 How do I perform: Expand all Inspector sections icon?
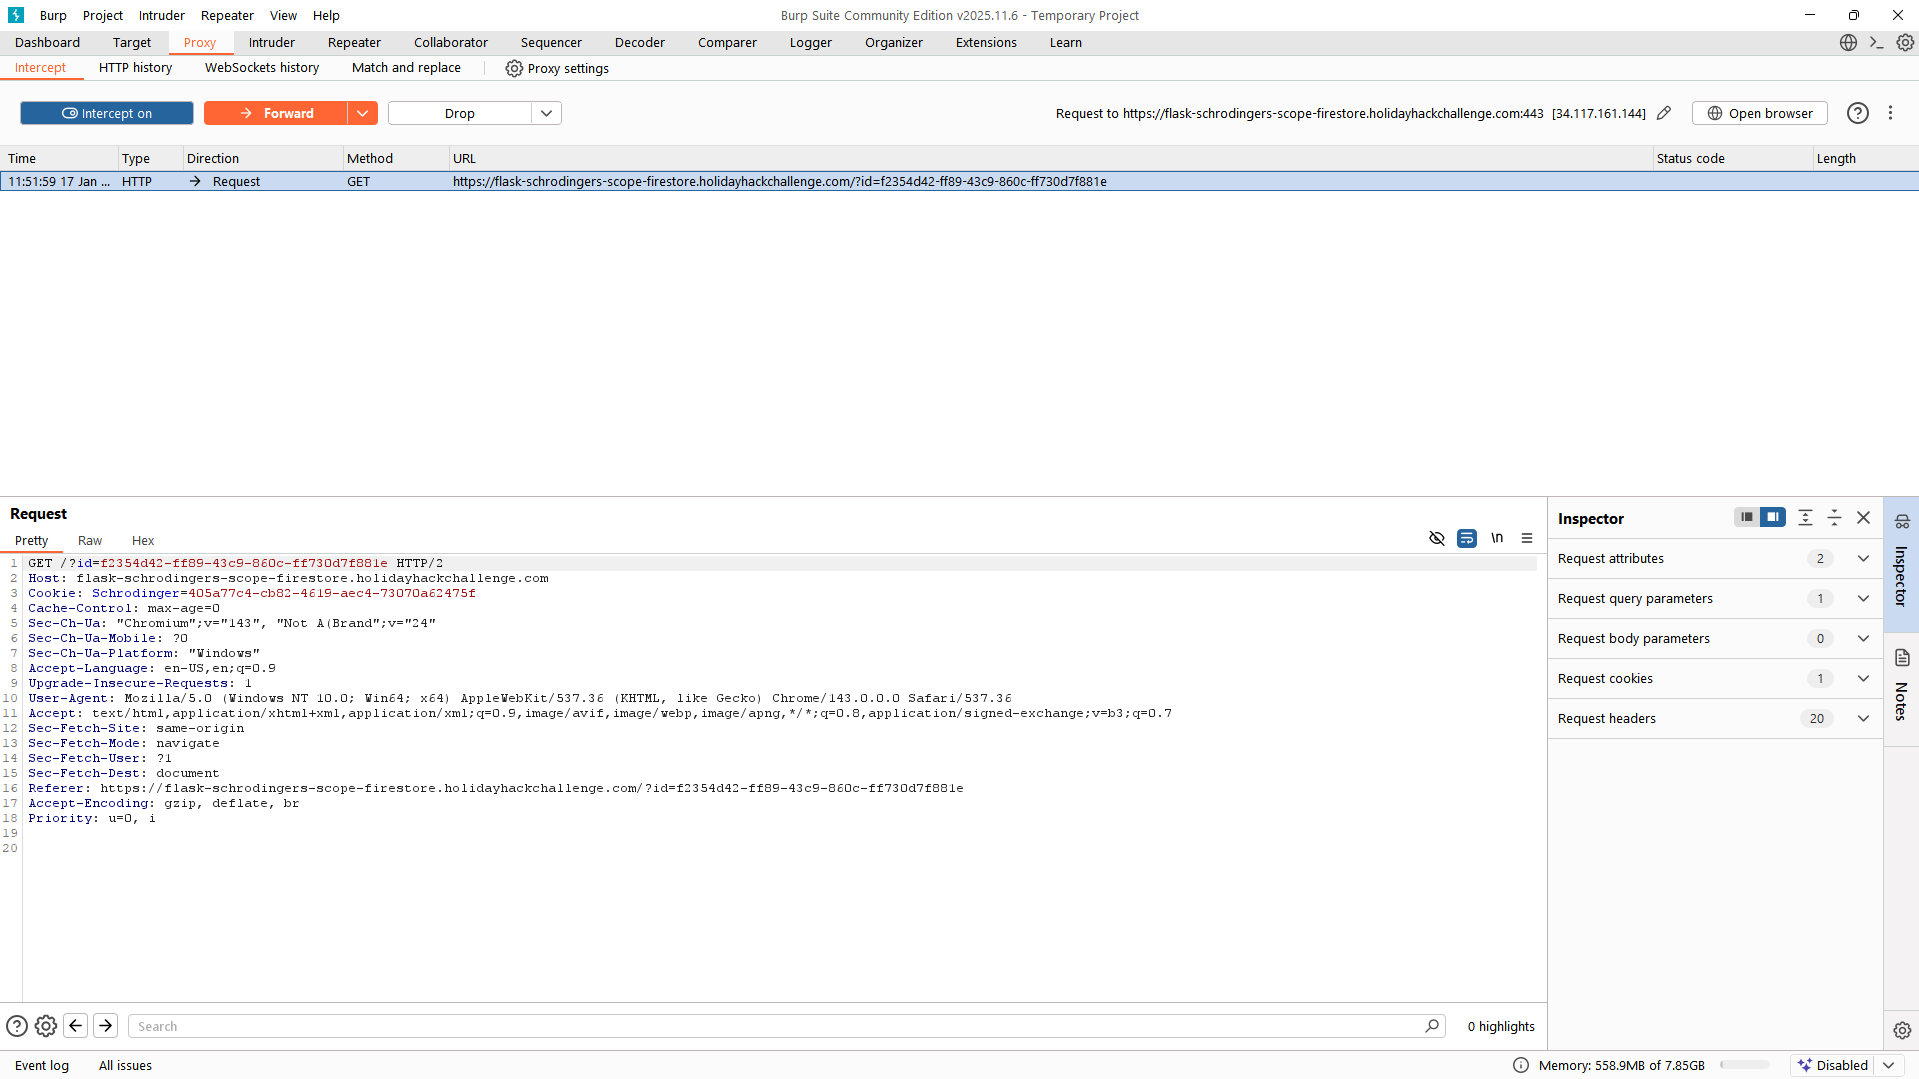[x=1805, y=517]
